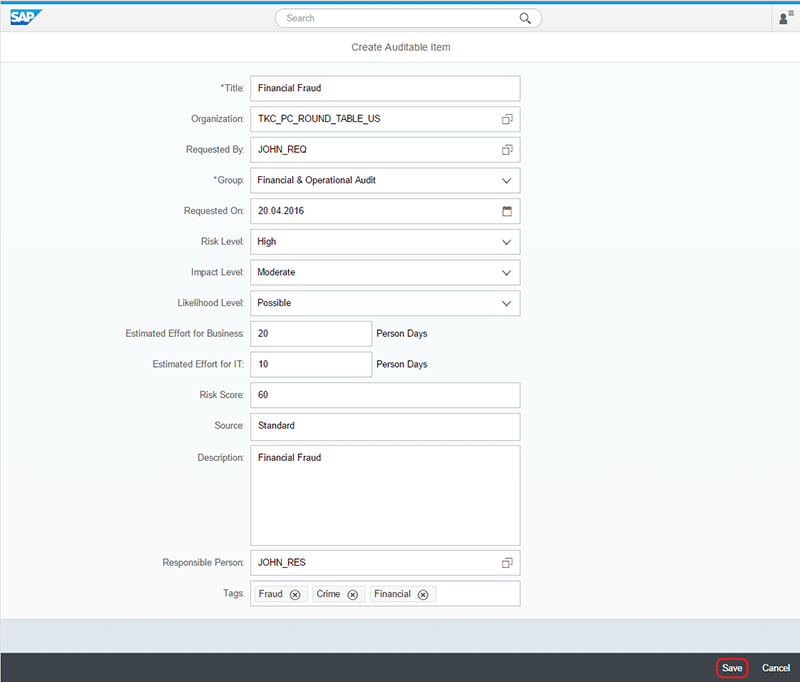
Task: Click the Group value Financial & Operational Audit
Action: tap(316, 180)
